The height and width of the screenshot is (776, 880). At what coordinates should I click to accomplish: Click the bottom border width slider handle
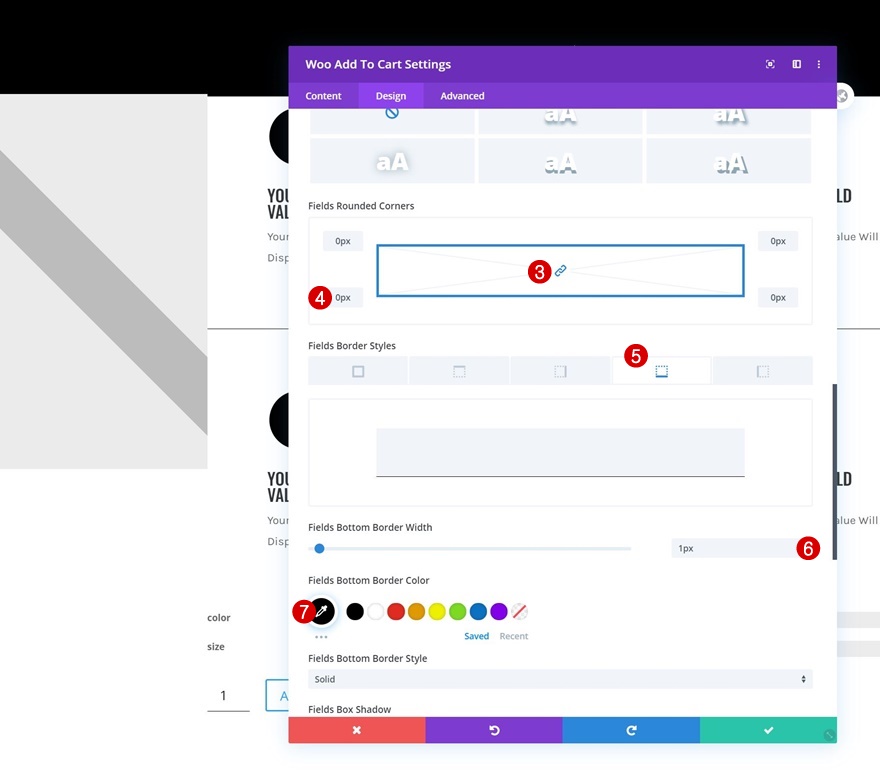(319, 548)
